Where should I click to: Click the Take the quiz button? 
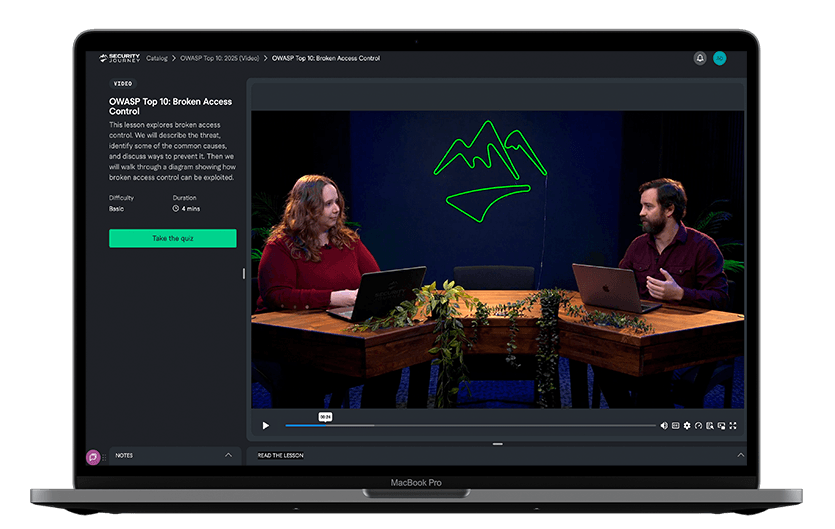173,238
